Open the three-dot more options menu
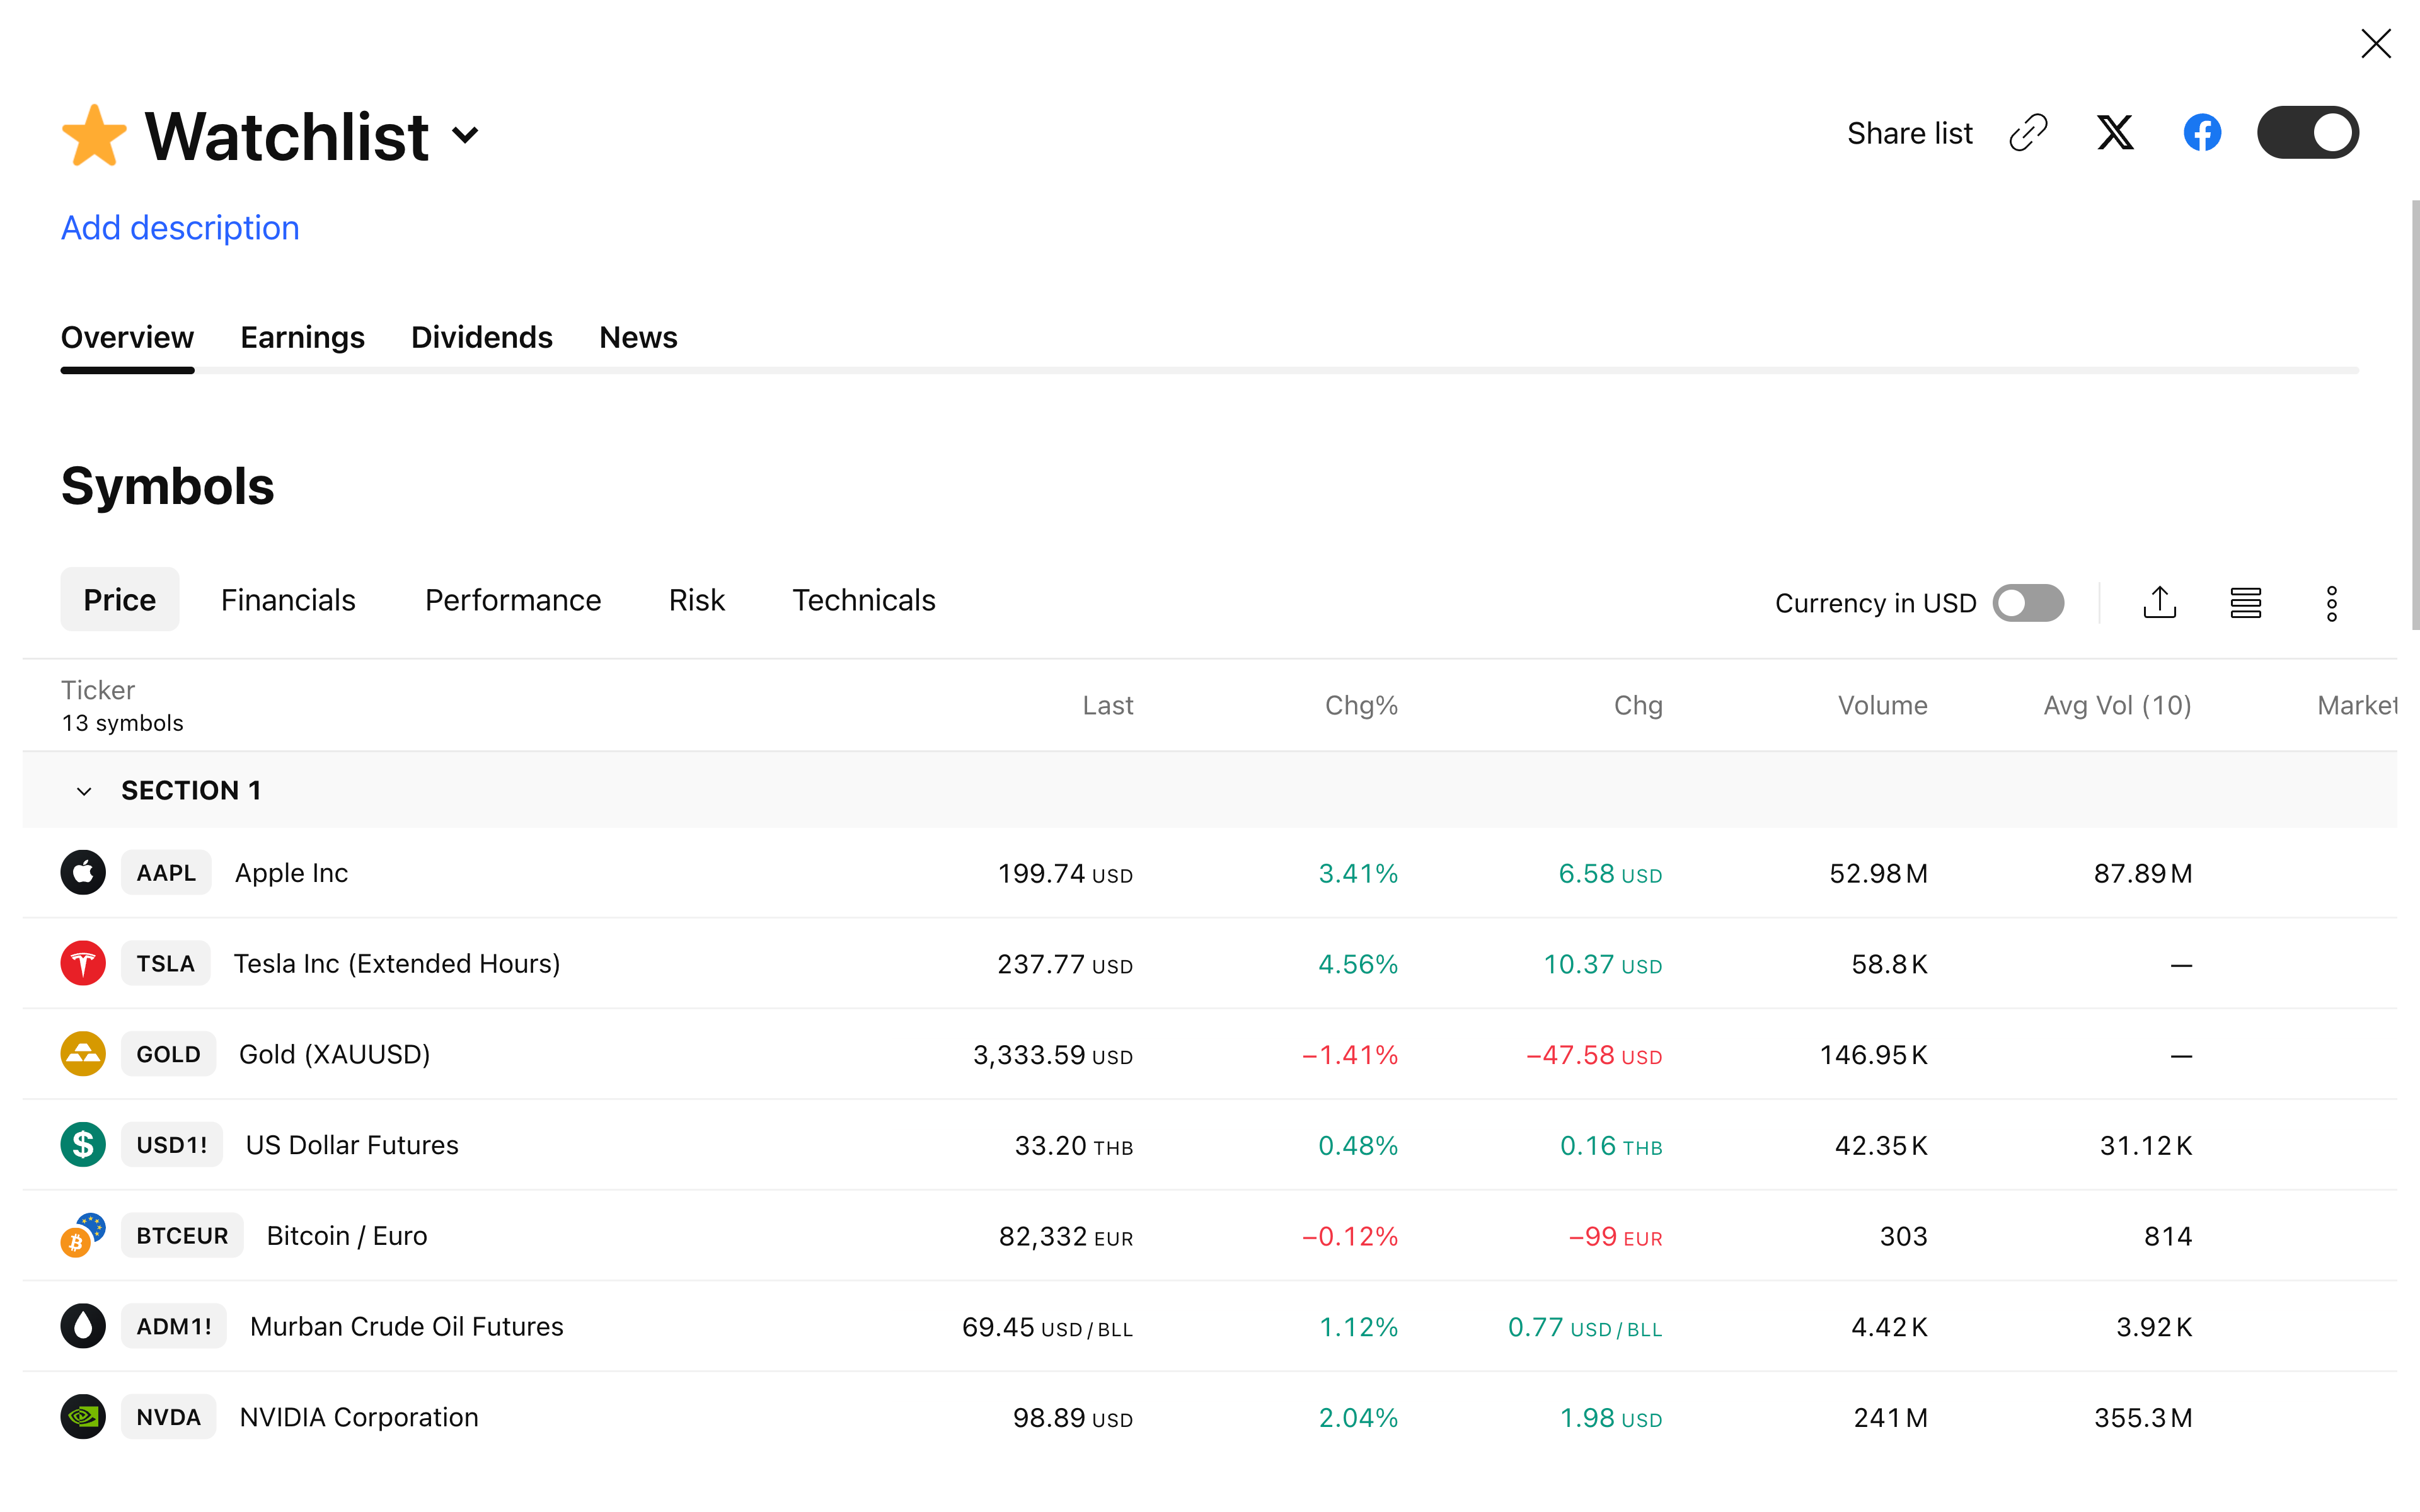Viewport: 2420px width, 1512px height. (x=2331, y=603)
